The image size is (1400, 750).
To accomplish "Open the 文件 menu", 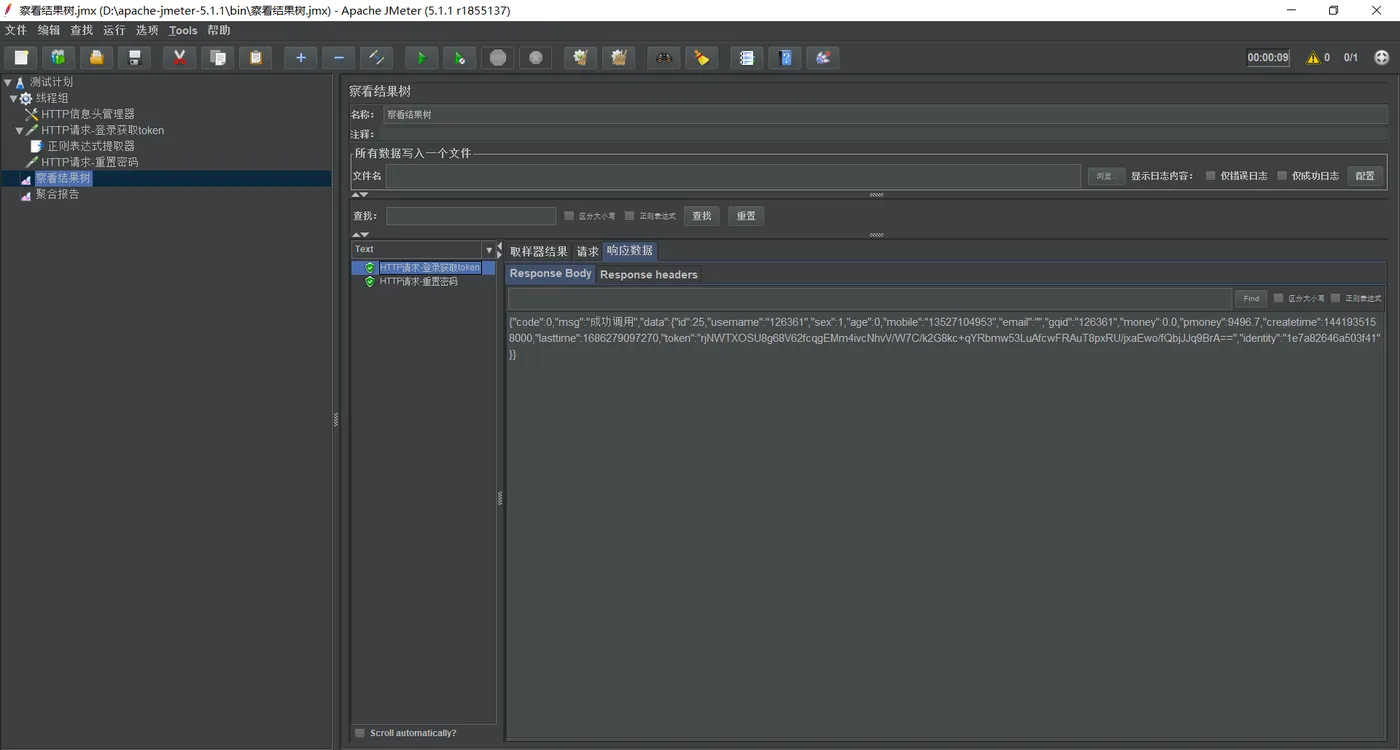I will pyautogui.click(x=16, y=31).
